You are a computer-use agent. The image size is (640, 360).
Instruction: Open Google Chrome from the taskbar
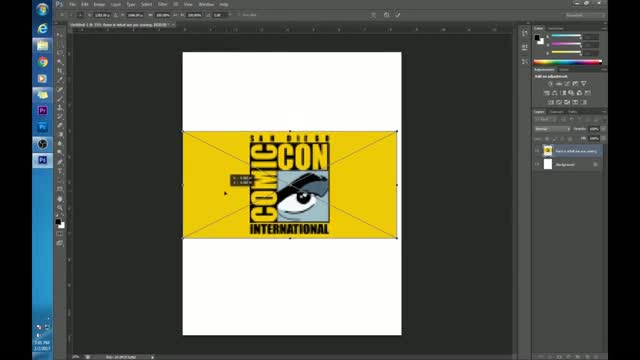[42, 62]
